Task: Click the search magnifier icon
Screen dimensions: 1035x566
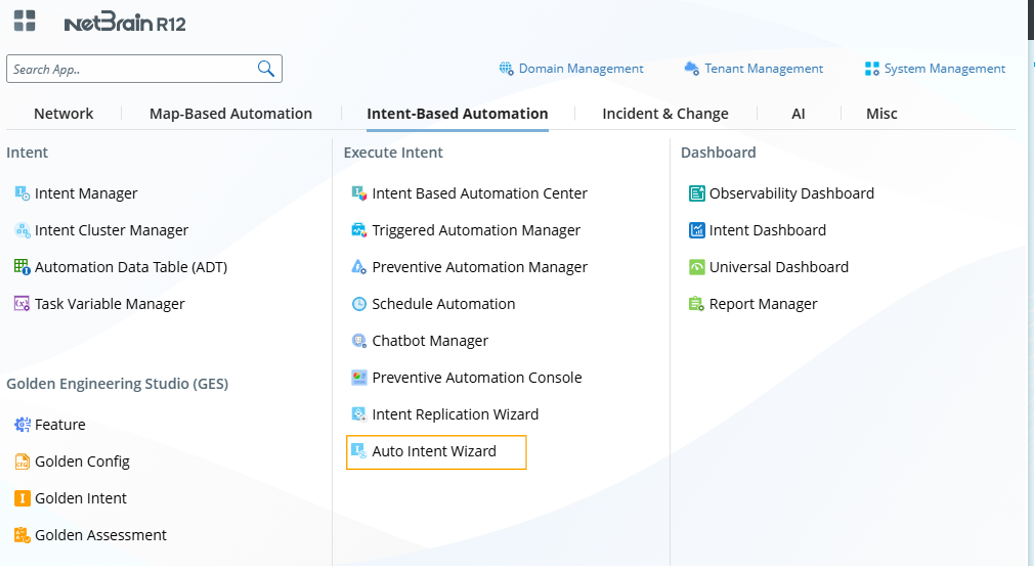Action: [266, 68]
